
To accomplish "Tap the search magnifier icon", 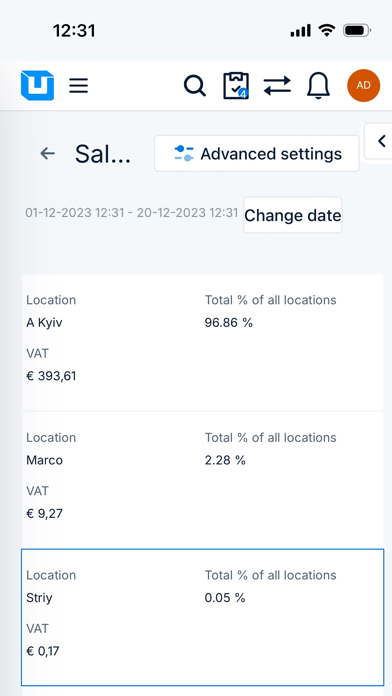I will click(x=194, y=85).
